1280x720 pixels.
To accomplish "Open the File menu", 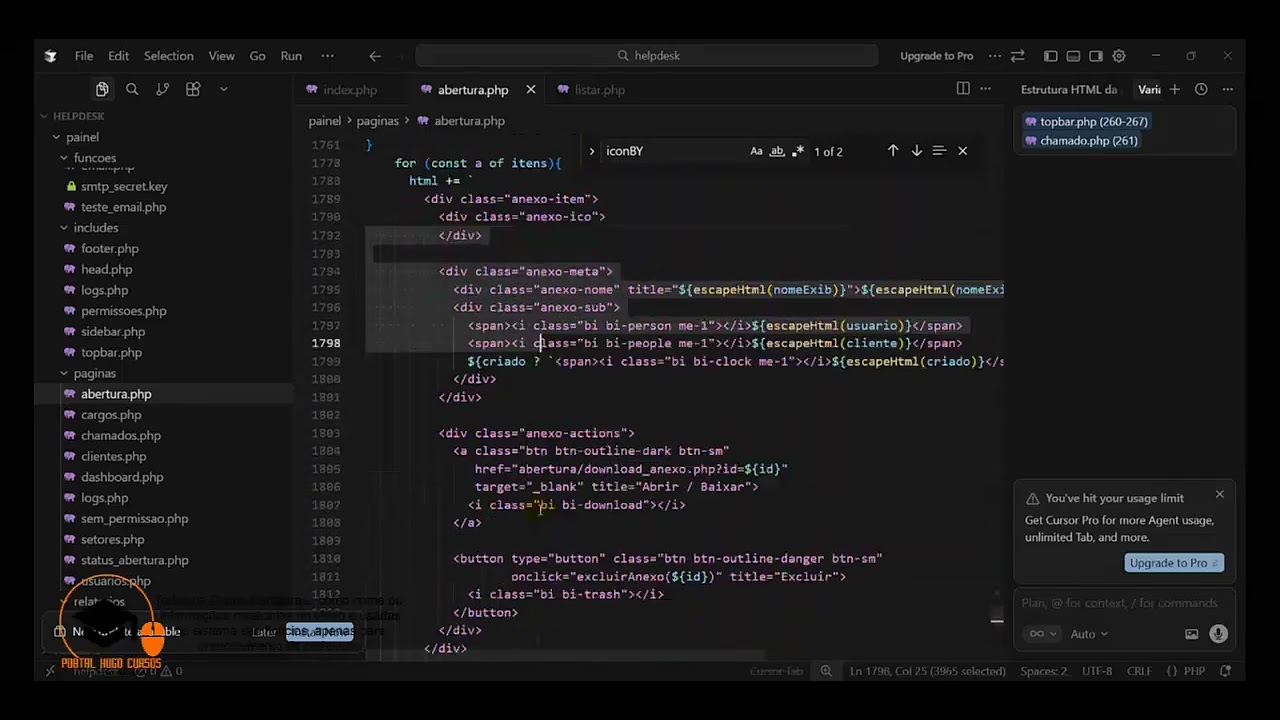I will (x=84, y=56).
